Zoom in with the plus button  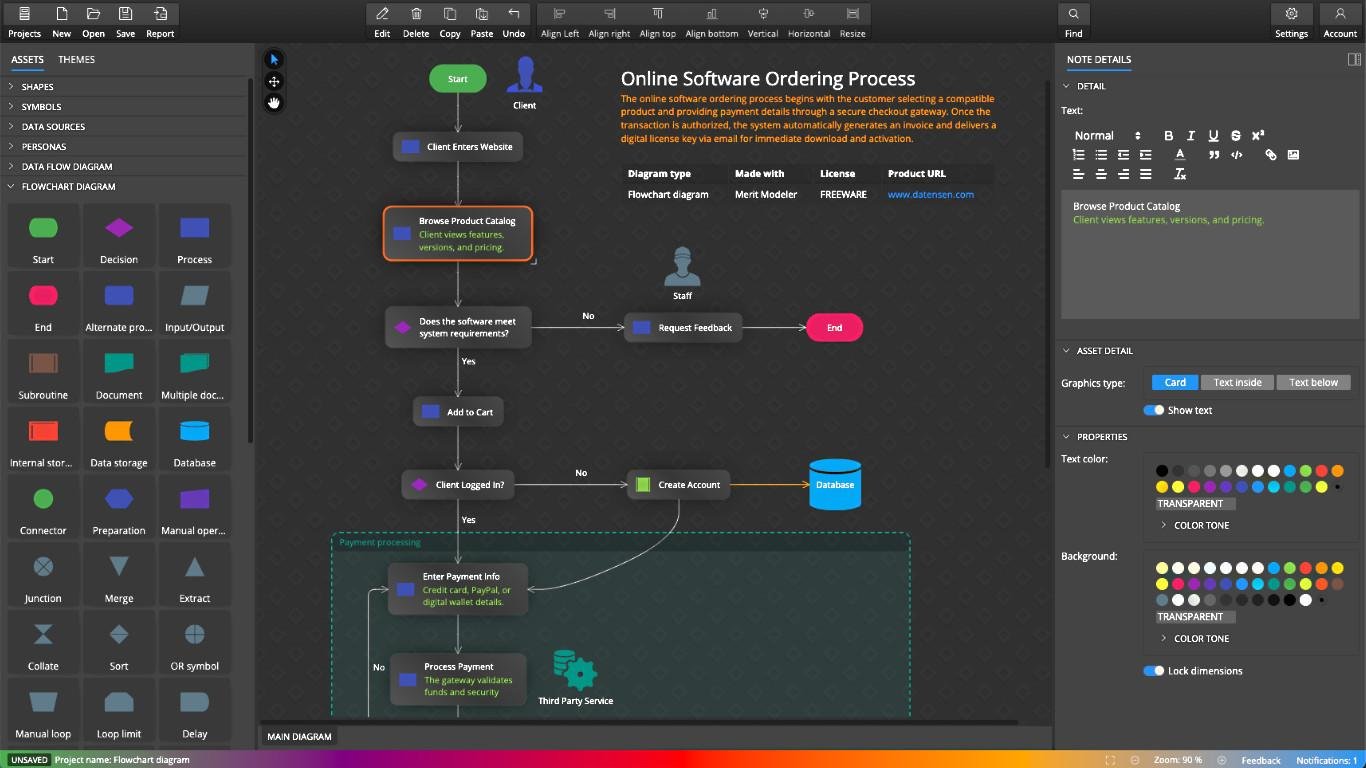[x=1223, y=760]
